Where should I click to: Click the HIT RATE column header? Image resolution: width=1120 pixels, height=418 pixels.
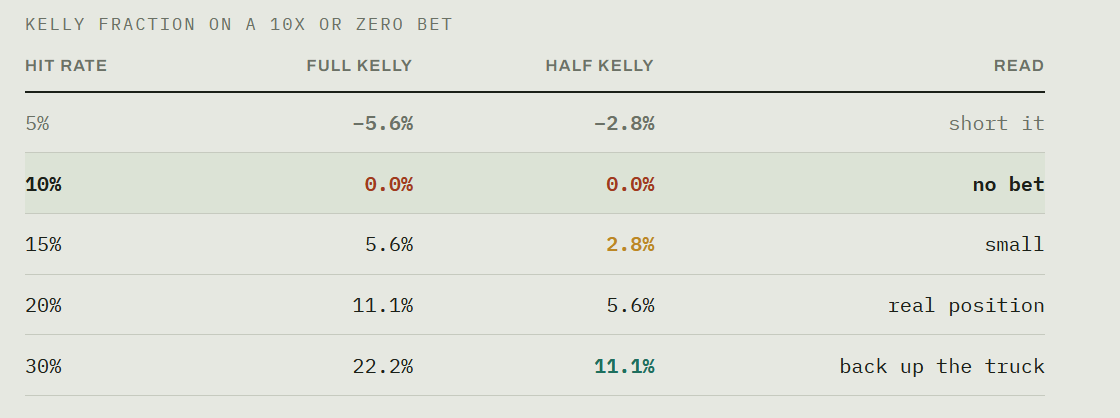[66, 66]
